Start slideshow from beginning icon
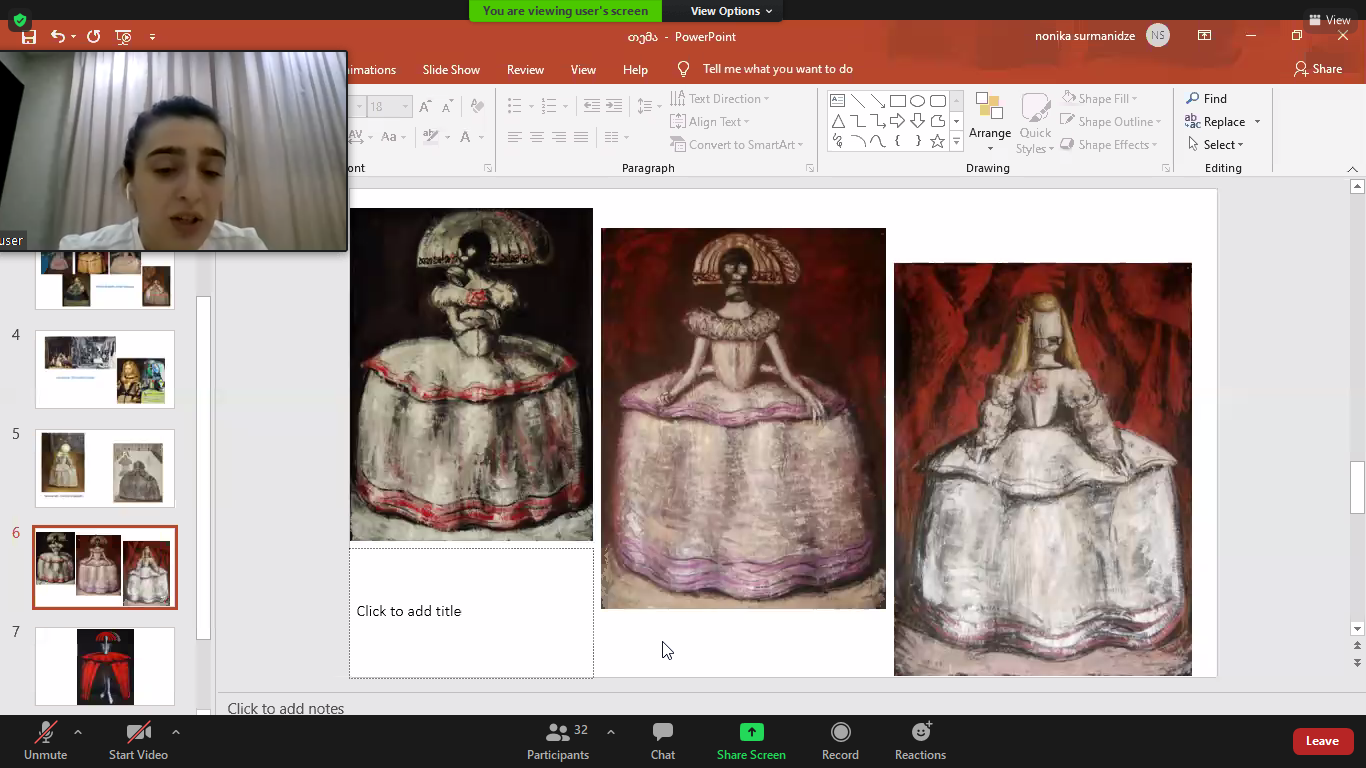This screenshot has width=1366, height=768. coord(124,37)
